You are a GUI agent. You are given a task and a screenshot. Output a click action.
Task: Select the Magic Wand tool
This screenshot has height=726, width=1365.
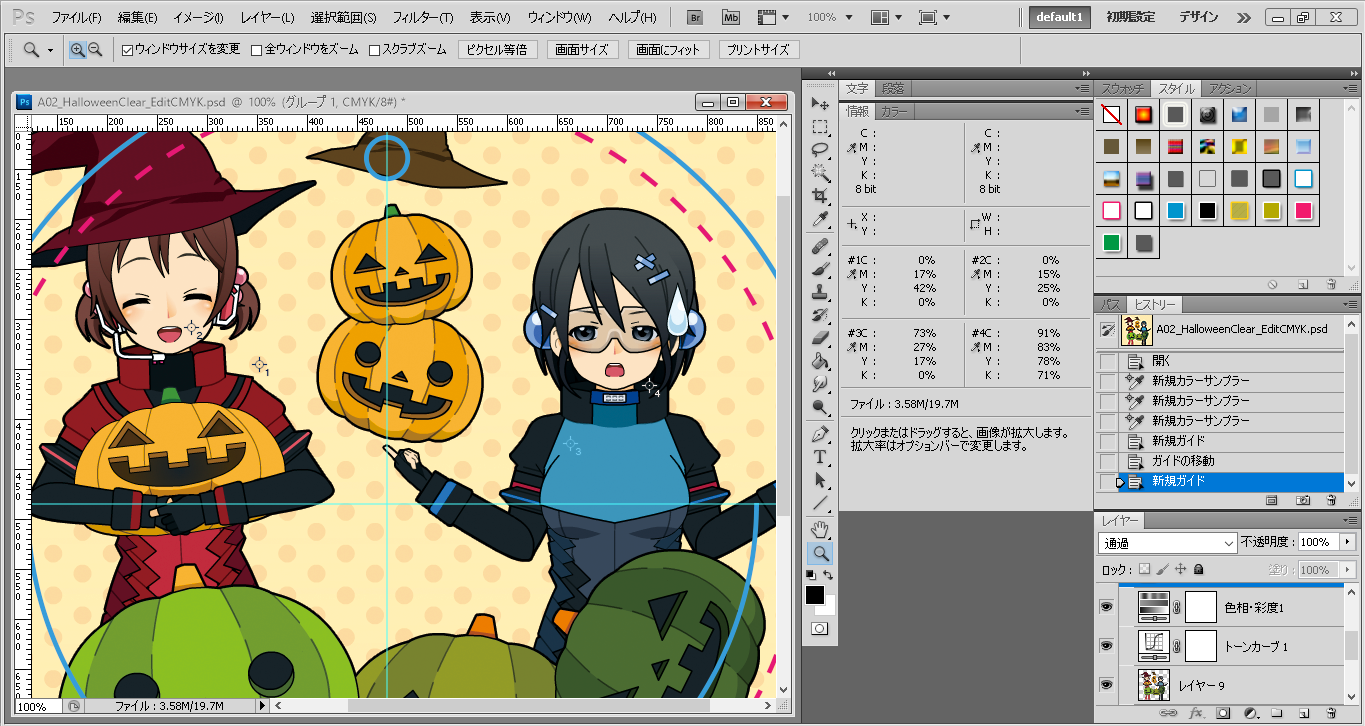(x=820, y=173)
